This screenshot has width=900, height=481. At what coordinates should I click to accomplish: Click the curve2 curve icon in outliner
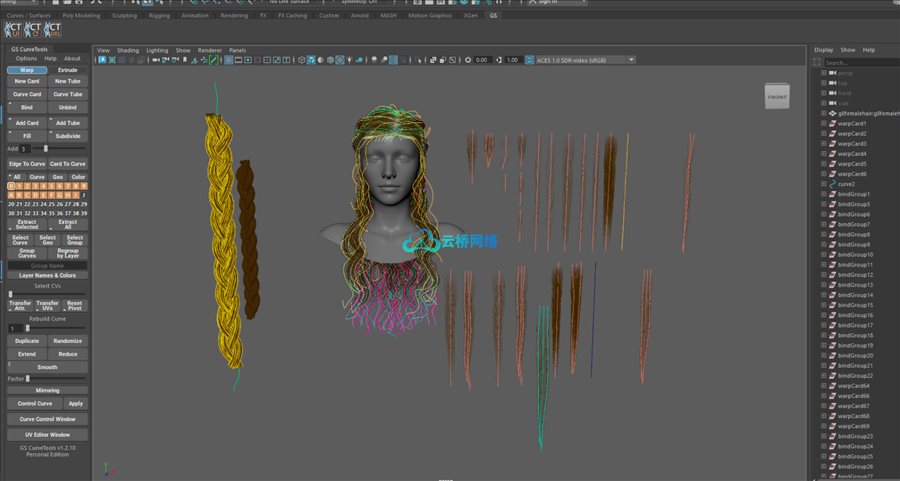click(832, 184)
